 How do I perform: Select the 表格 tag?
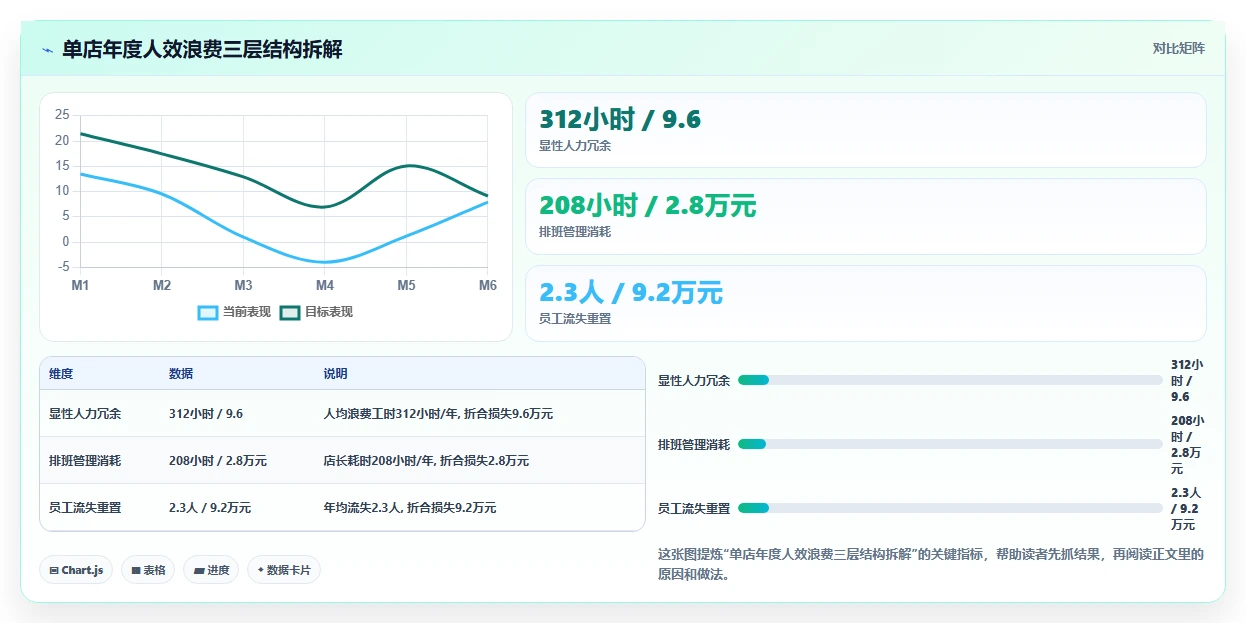coord(148,570)
